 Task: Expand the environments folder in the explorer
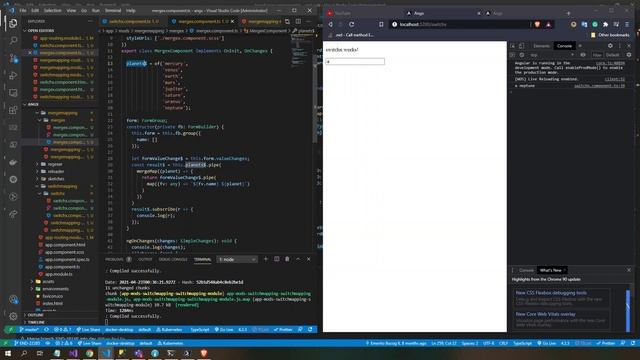tap(56, 289)
